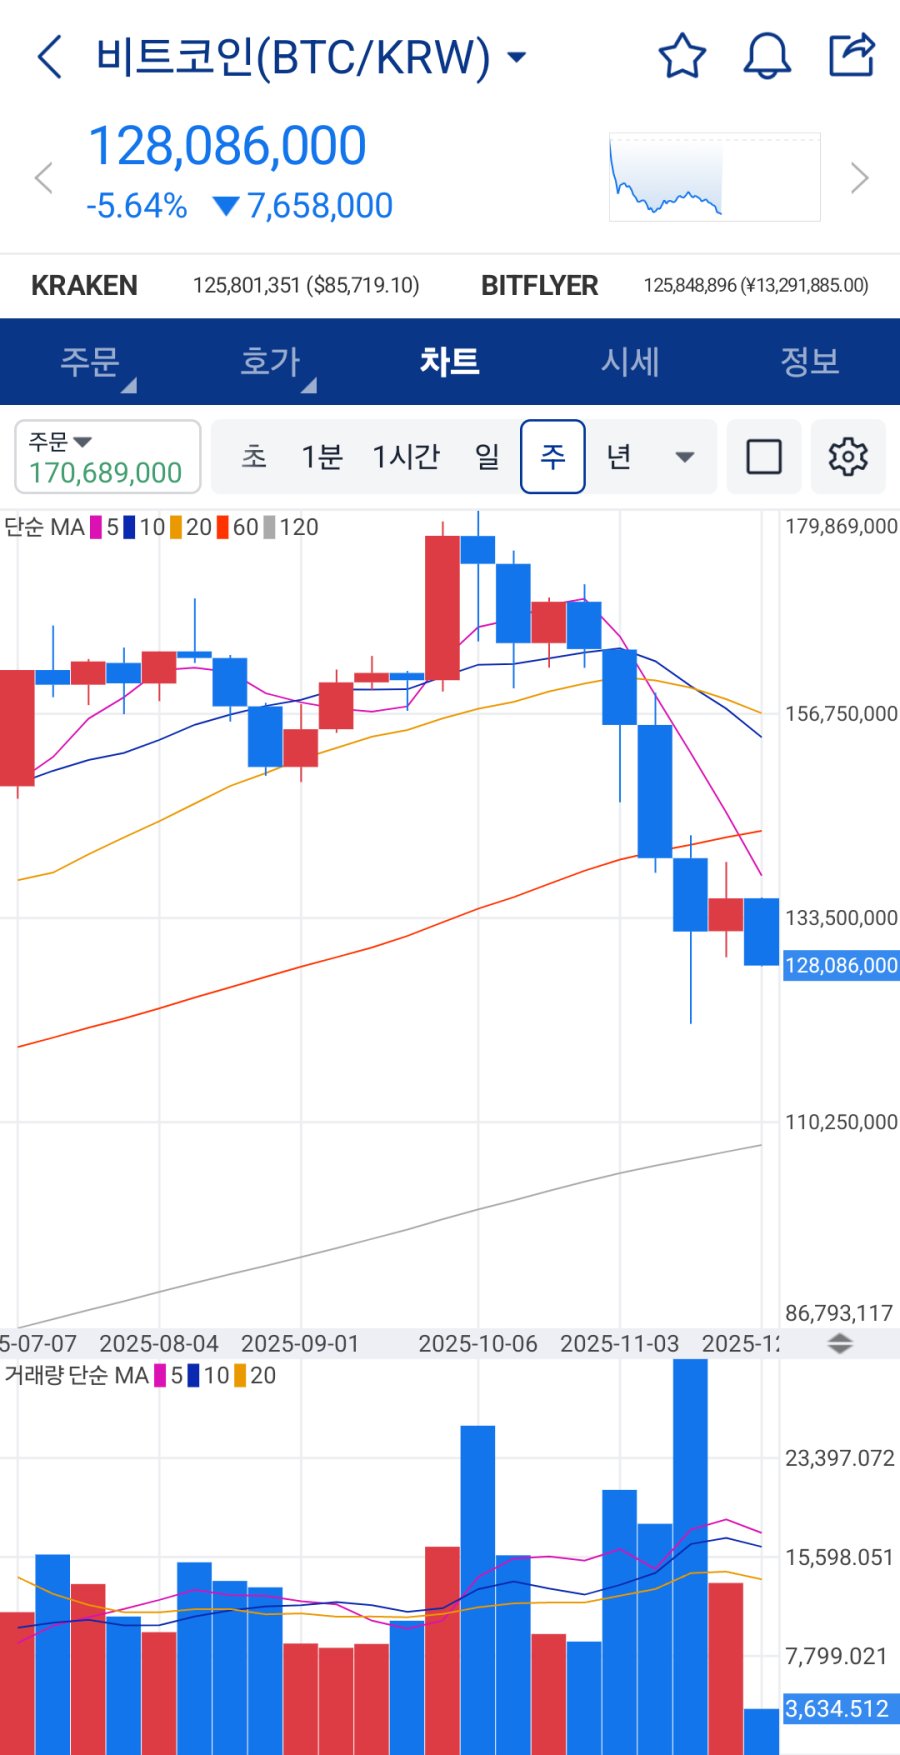900x1755 pixels.
Task: Tap the mini price chart thumbnail
Action: click(x=714, y=177)
